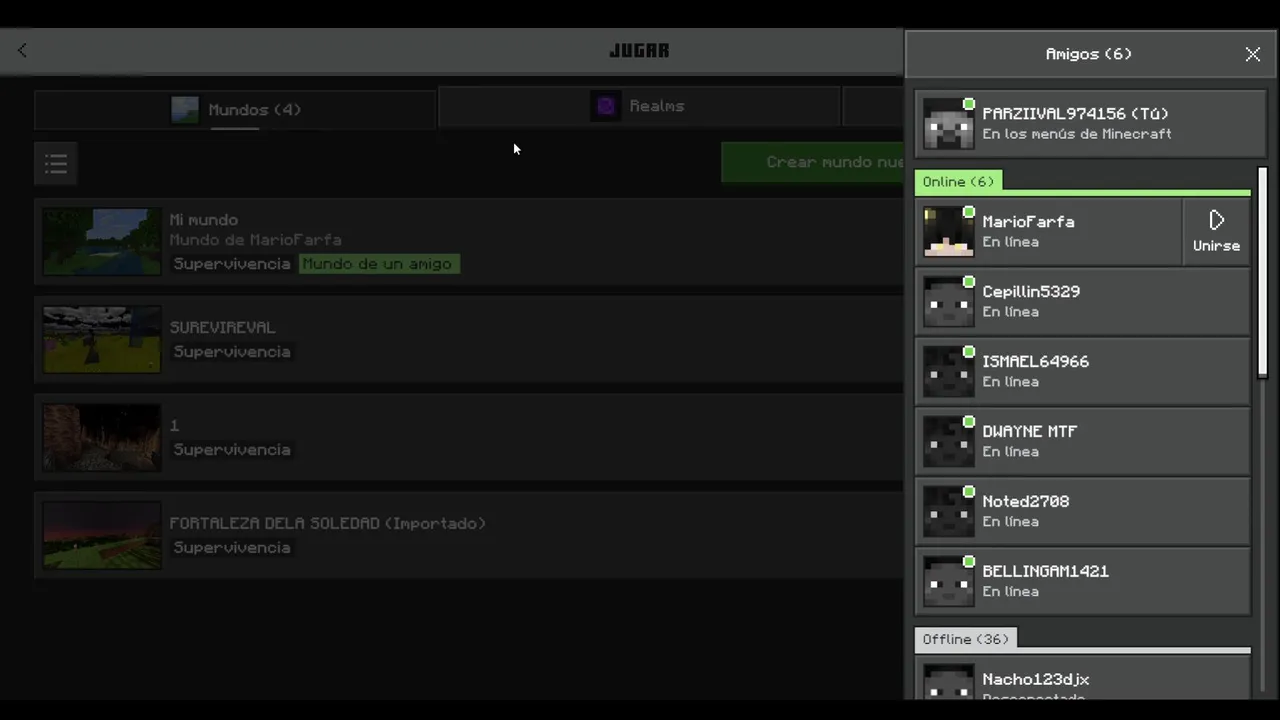The image size is (1280, 720).
Task: Select thumbnail of world 1
Action: [101, 437]
